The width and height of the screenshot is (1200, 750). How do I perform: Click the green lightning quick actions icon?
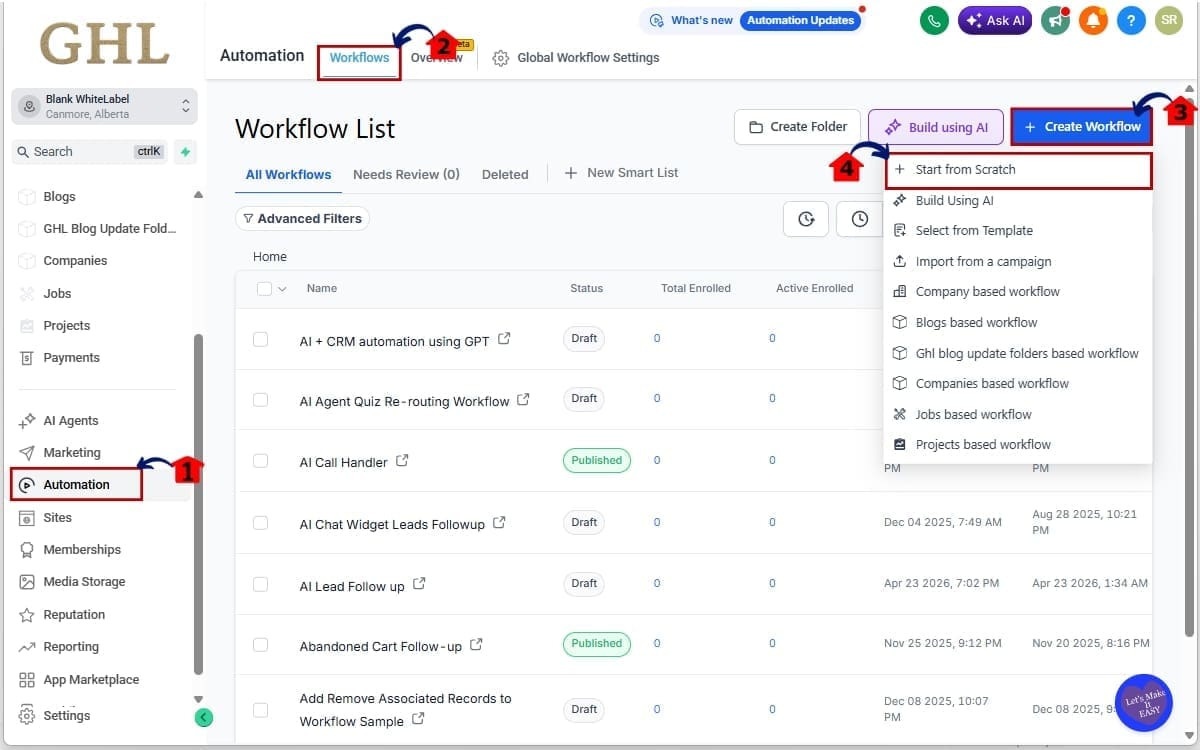tap(184, 152)
